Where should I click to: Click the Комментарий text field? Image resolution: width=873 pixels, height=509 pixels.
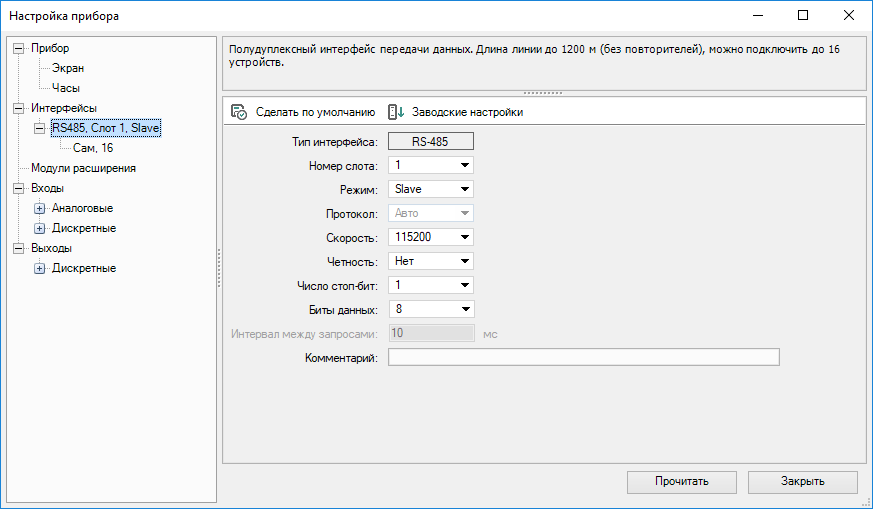[583, 358]
